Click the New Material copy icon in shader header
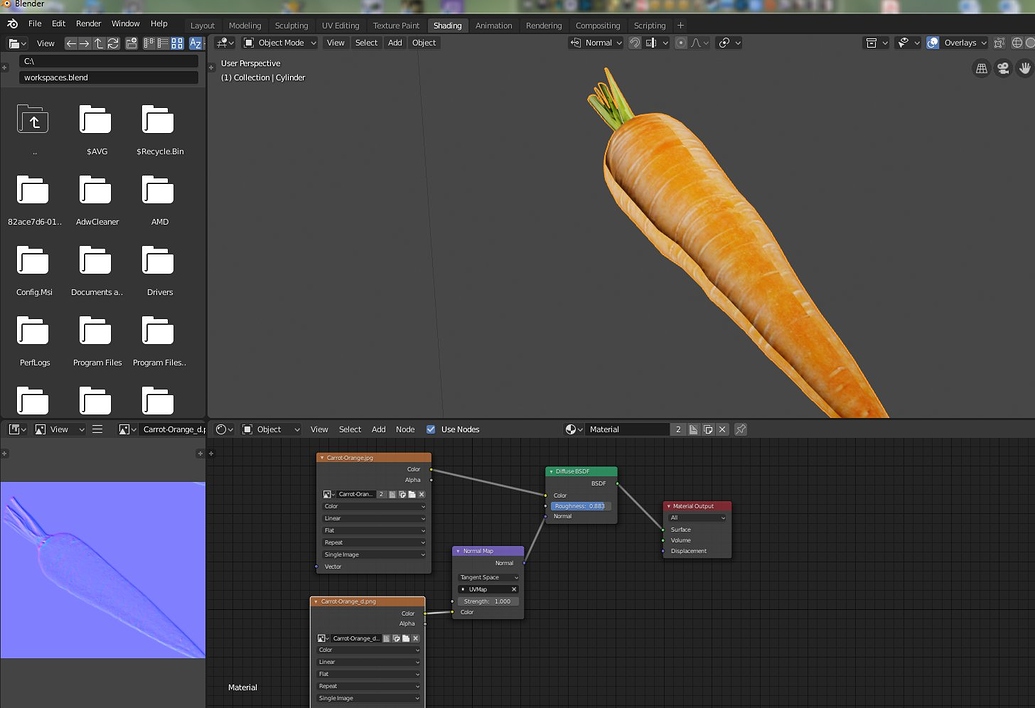The image size is (1035, 708). point(706,429)
